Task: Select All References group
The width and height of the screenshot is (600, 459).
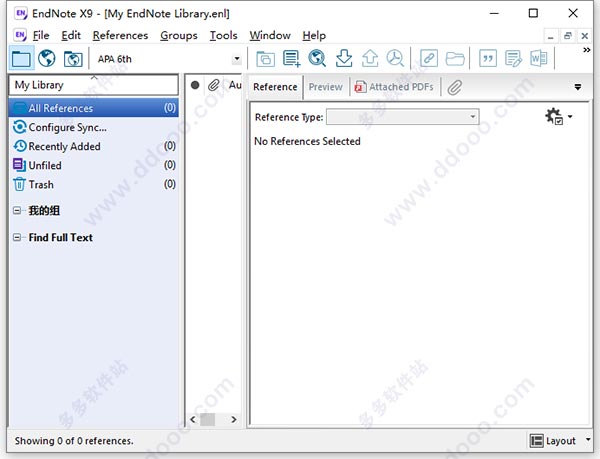Action: [94, 108]
